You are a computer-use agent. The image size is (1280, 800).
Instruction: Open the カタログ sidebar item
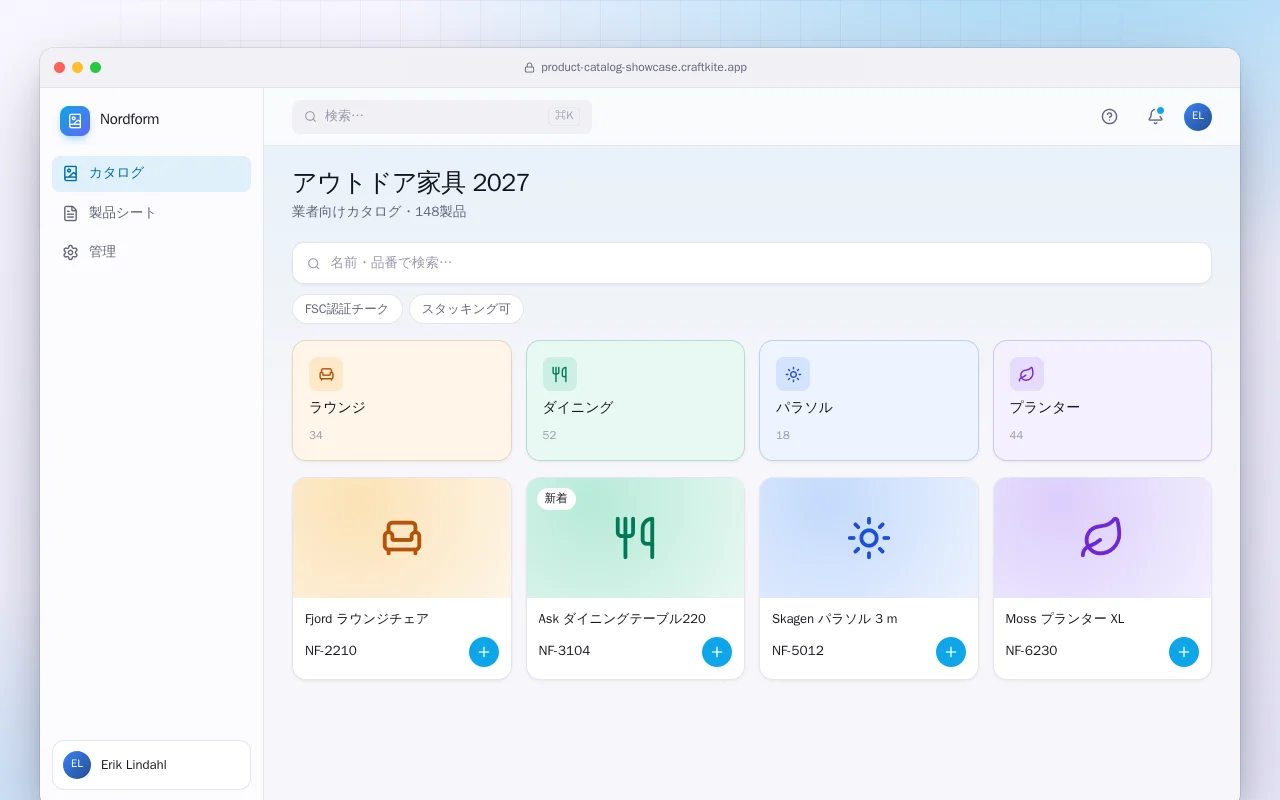pyautogui.click(x=151, y=173)
